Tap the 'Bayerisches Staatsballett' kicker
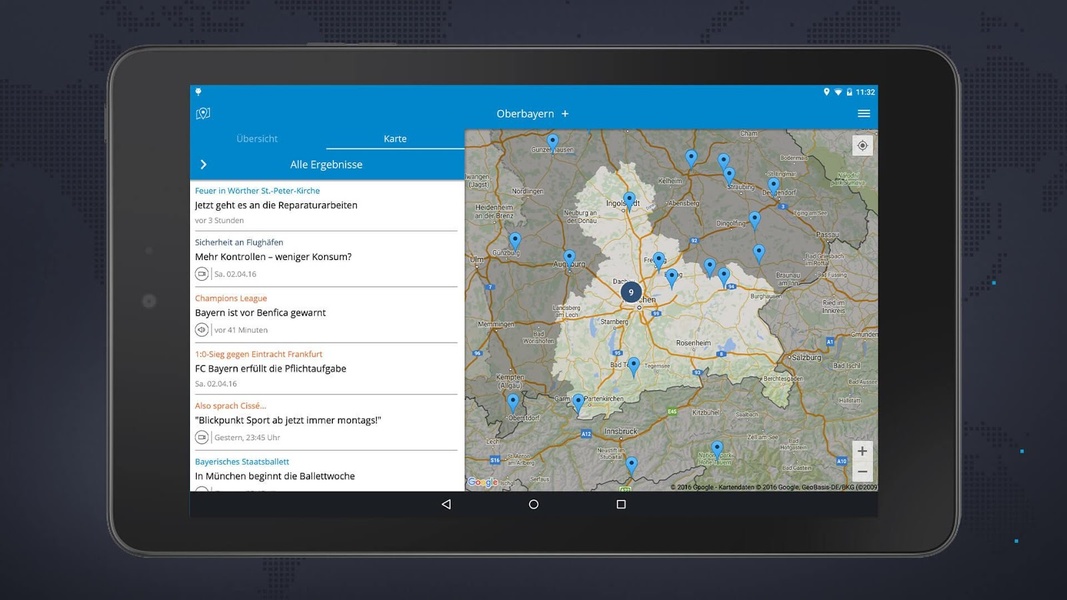The width and height of the screenshot is (1067, 600). tap(242, 461)
